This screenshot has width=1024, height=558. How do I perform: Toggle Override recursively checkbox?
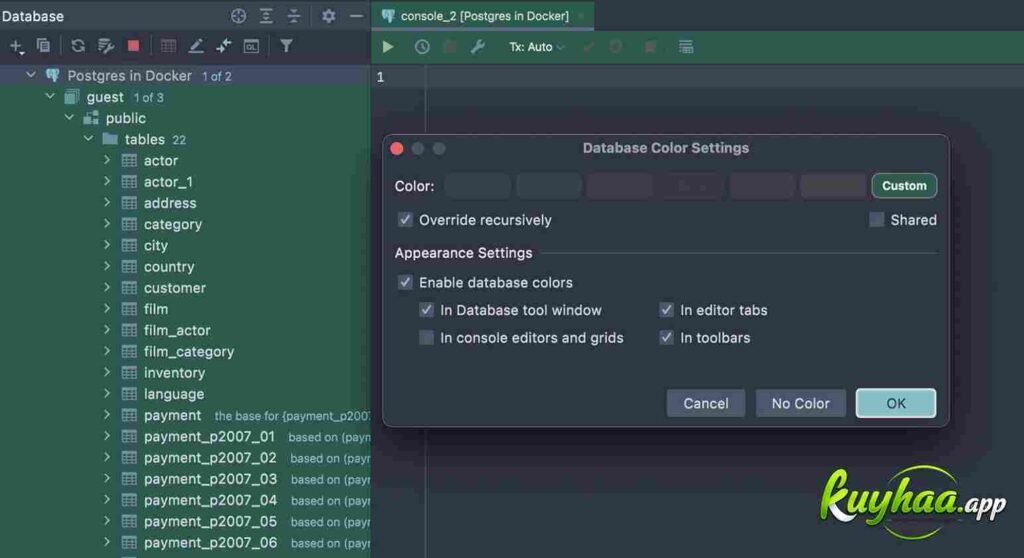(x=405, y=220)
